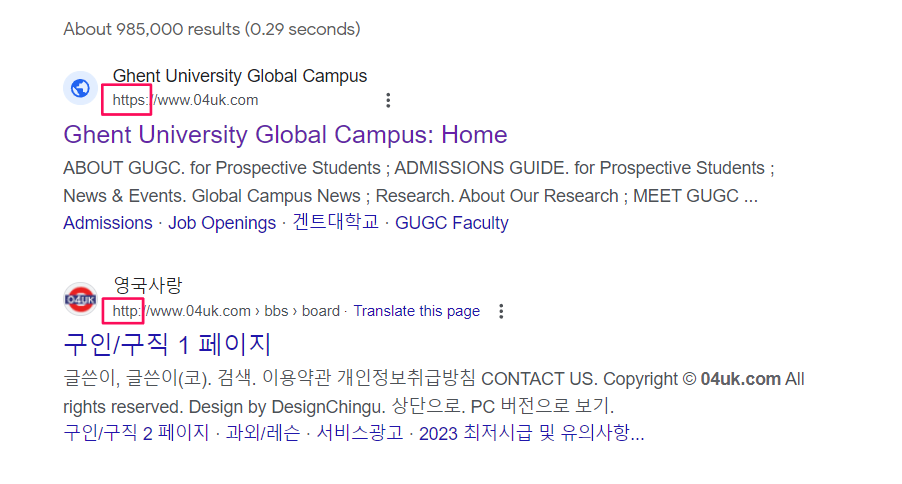Screen dimensions: 902x484
Task: Open the 2023 최저시급 및 유의사항 sitelink
Action: [x=532, y=433]
